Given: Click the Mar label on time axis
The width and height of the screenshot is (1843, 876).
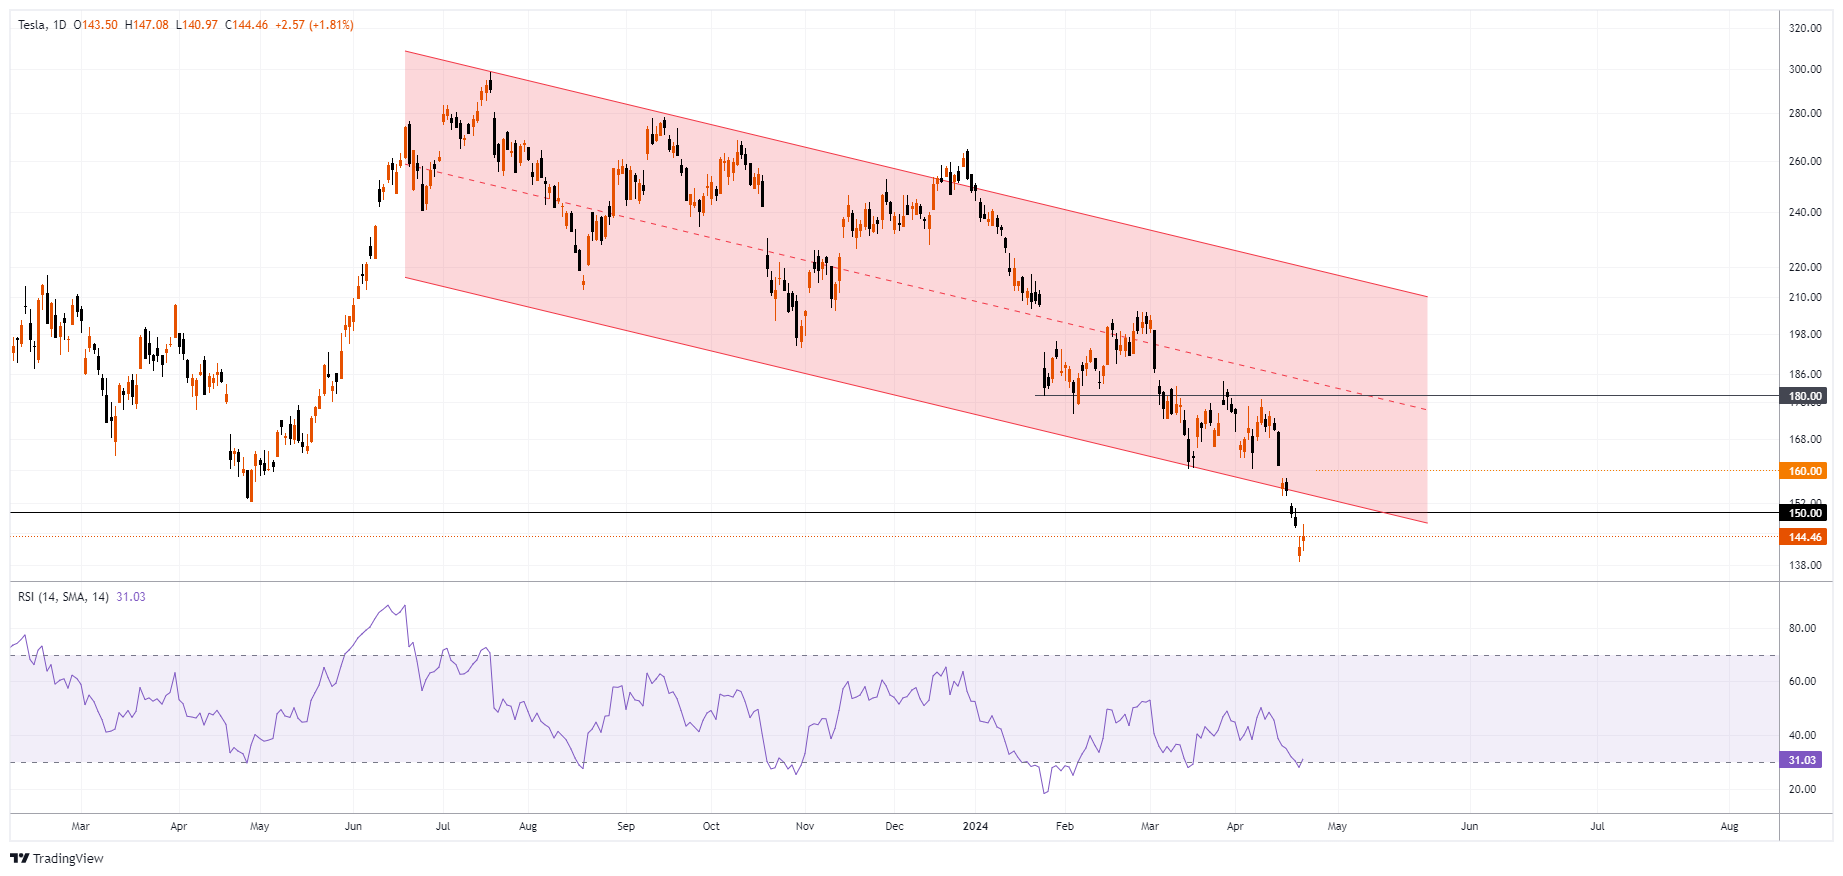Looking at the screenshot, I should pos(81,826).
